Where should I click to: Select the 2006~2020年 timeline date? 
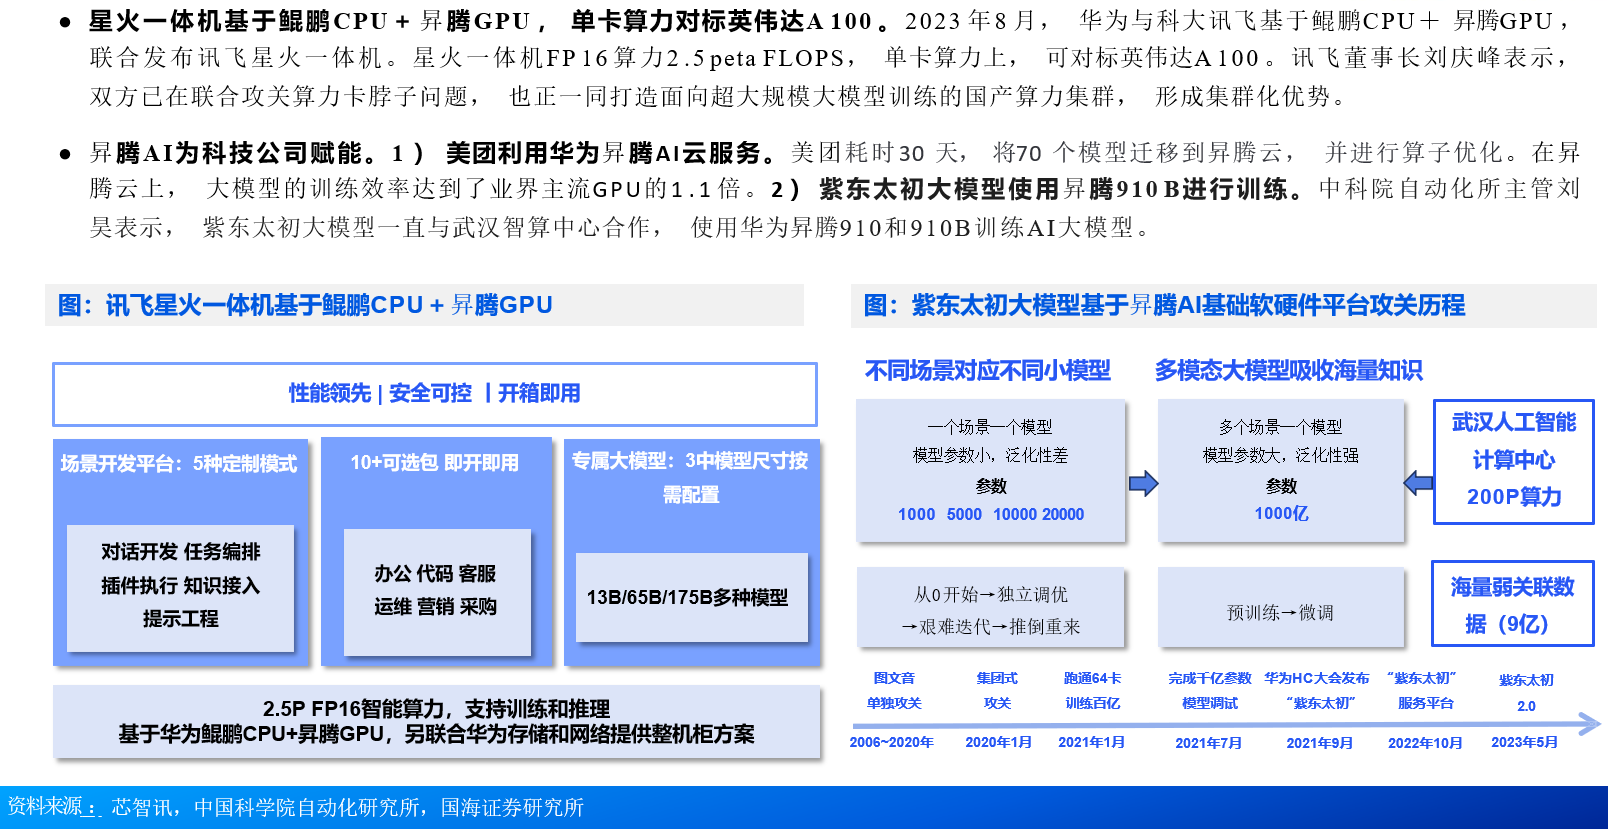click(891, 742)
